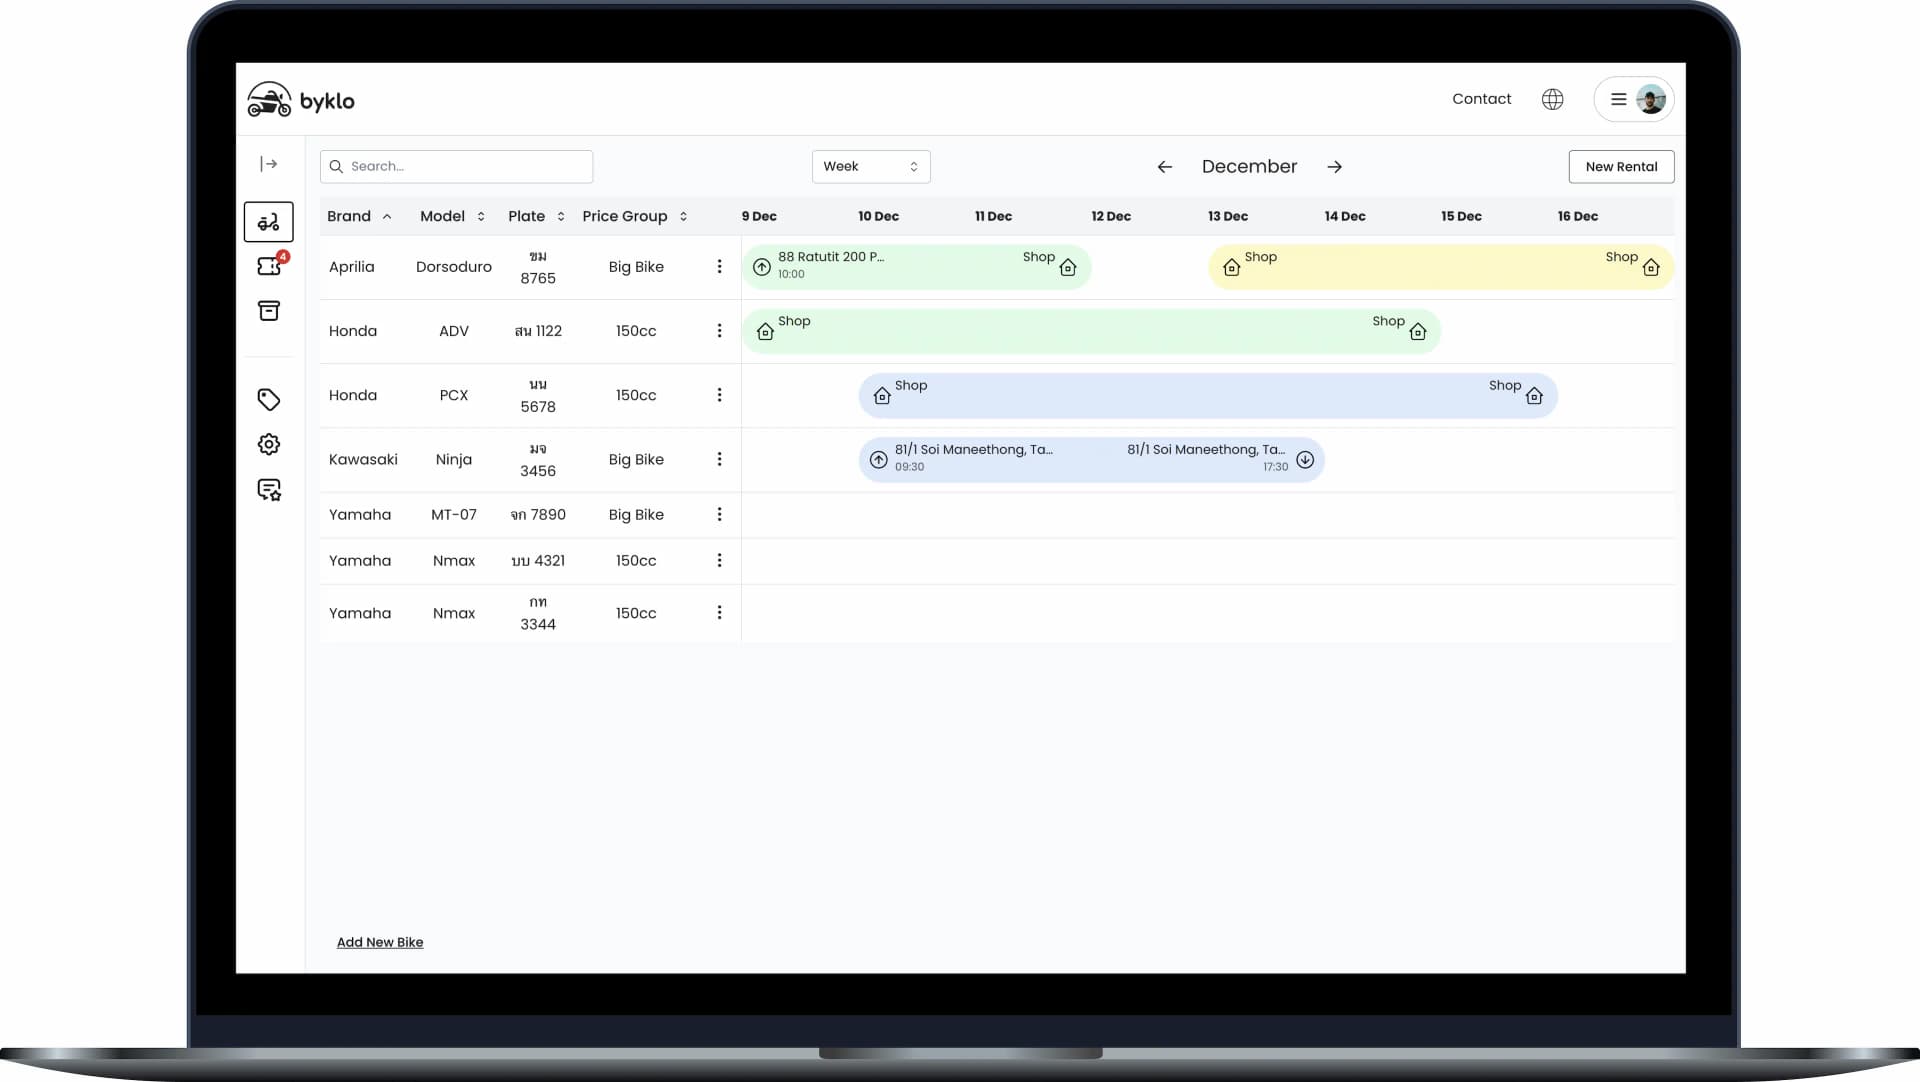Open the archive box icon in sidebar
The height and width of the screenshot is (1082, 1920).
tap(268, 310)
